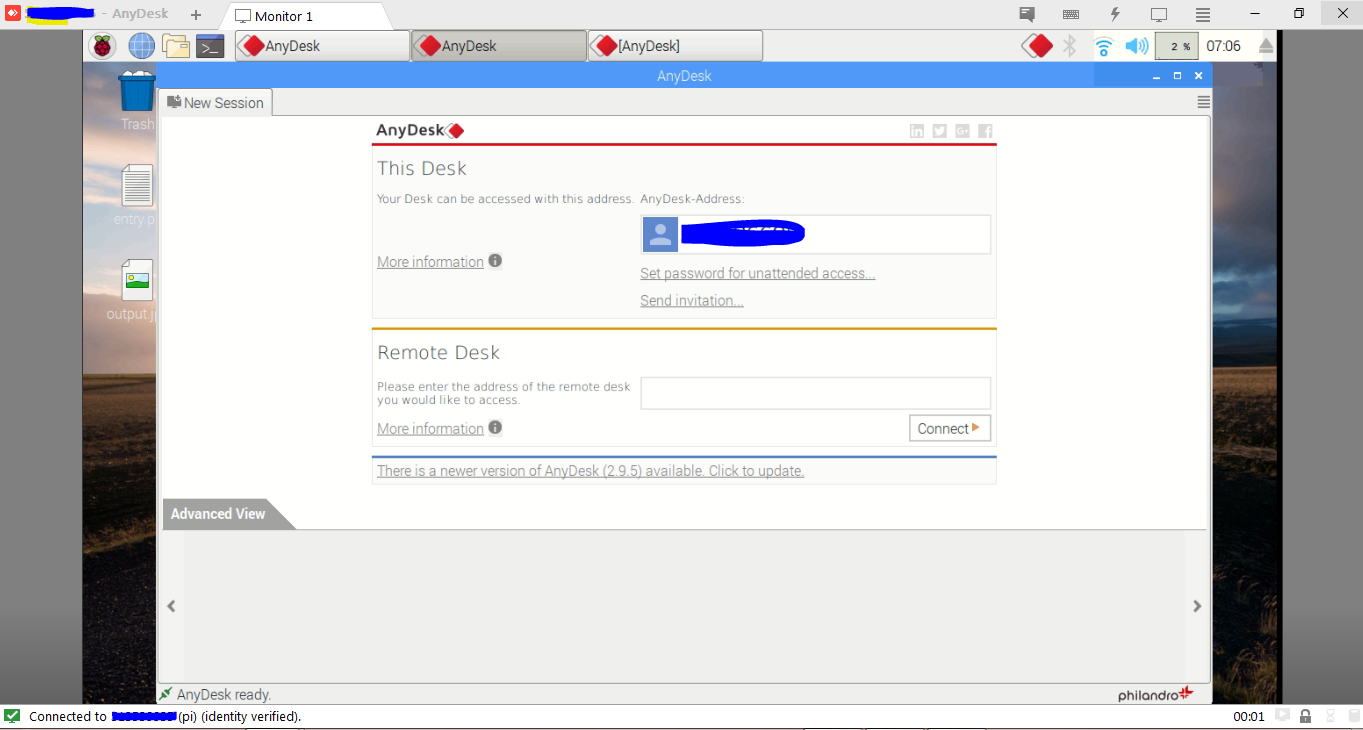
Task: Click the This Desk heading
Action: pyautogui.click(x=422, y=168)
